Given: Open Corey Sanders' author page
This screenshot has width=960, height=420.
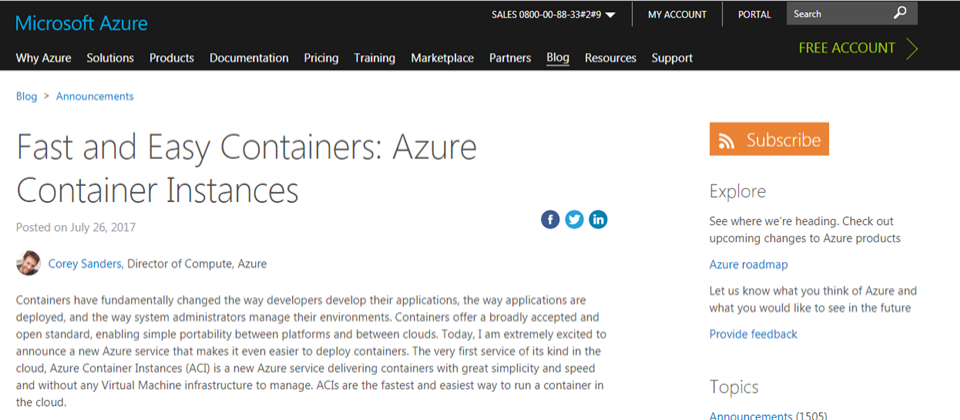Looking at the screenshot, I should pos(86,264).
